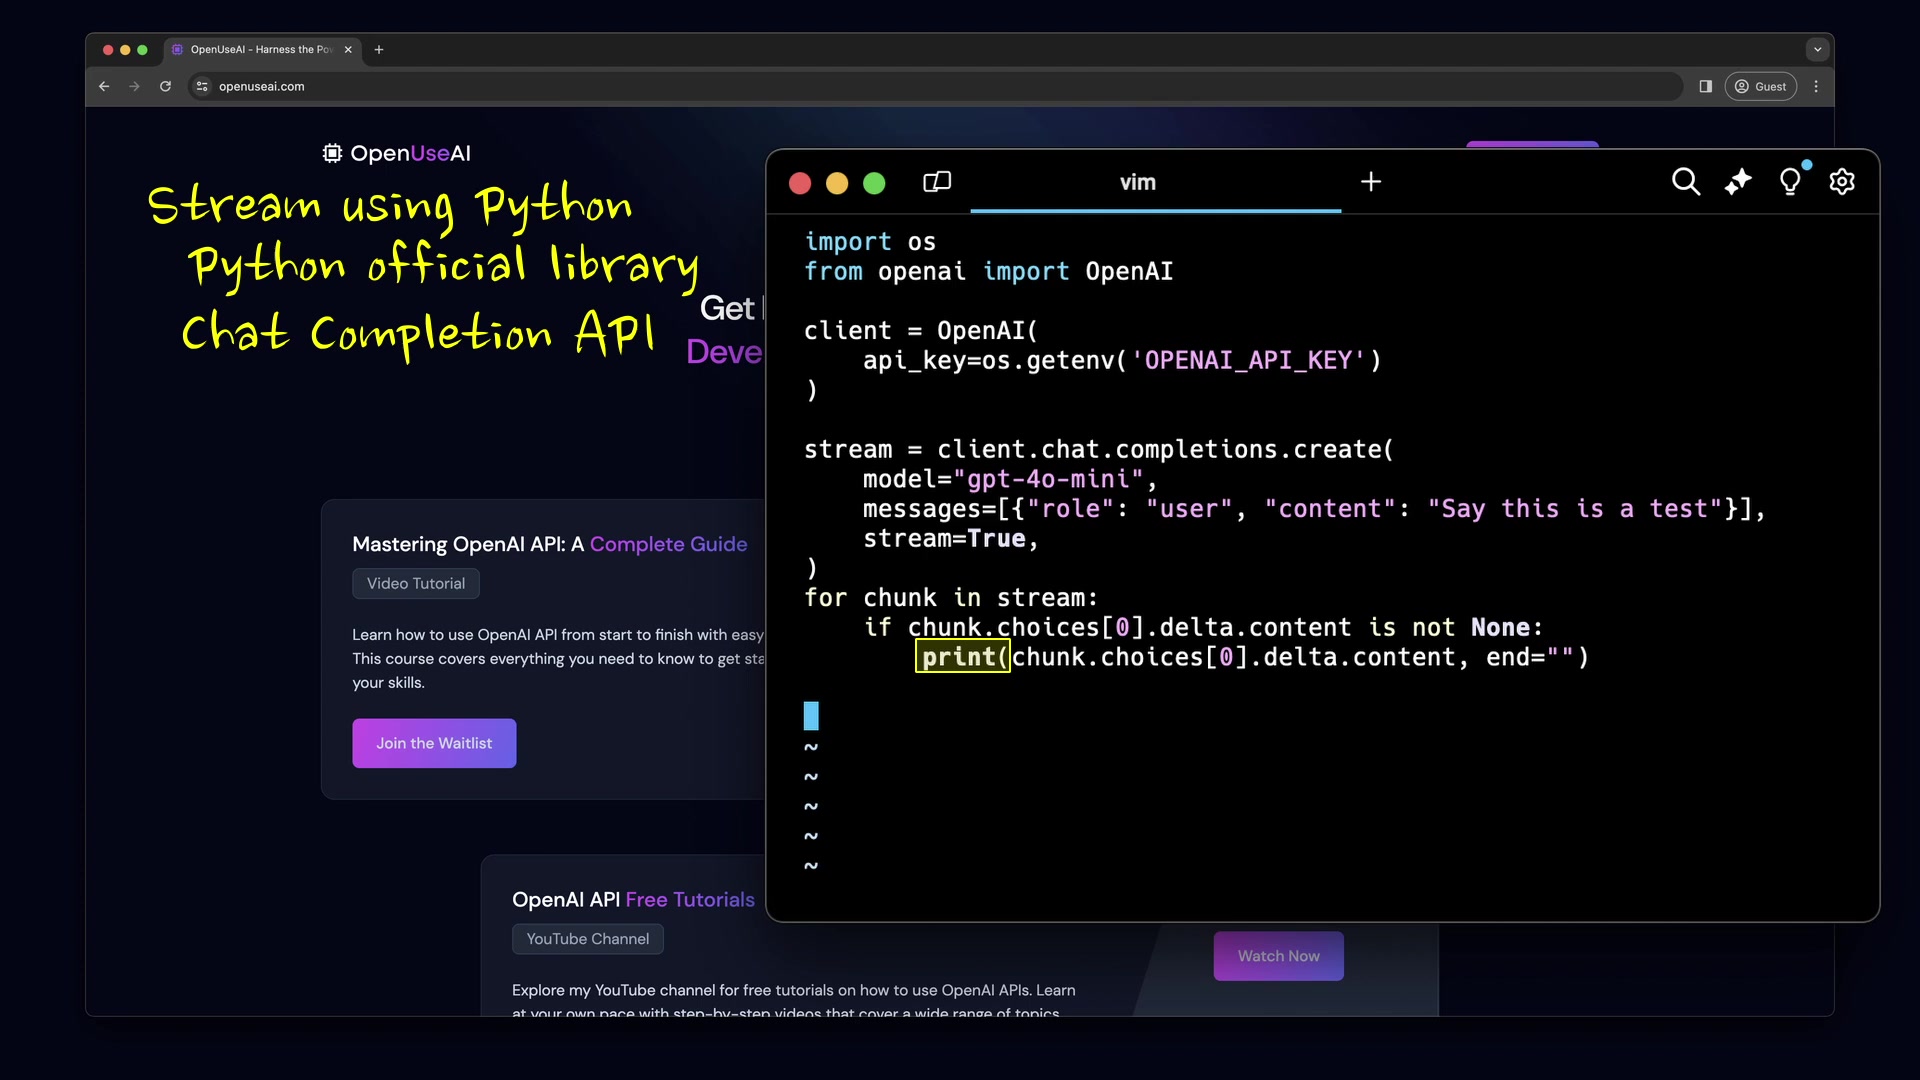
Task: Click 'OPENAI_API_KEY' string in code
Action: (x=1248, y=360)
